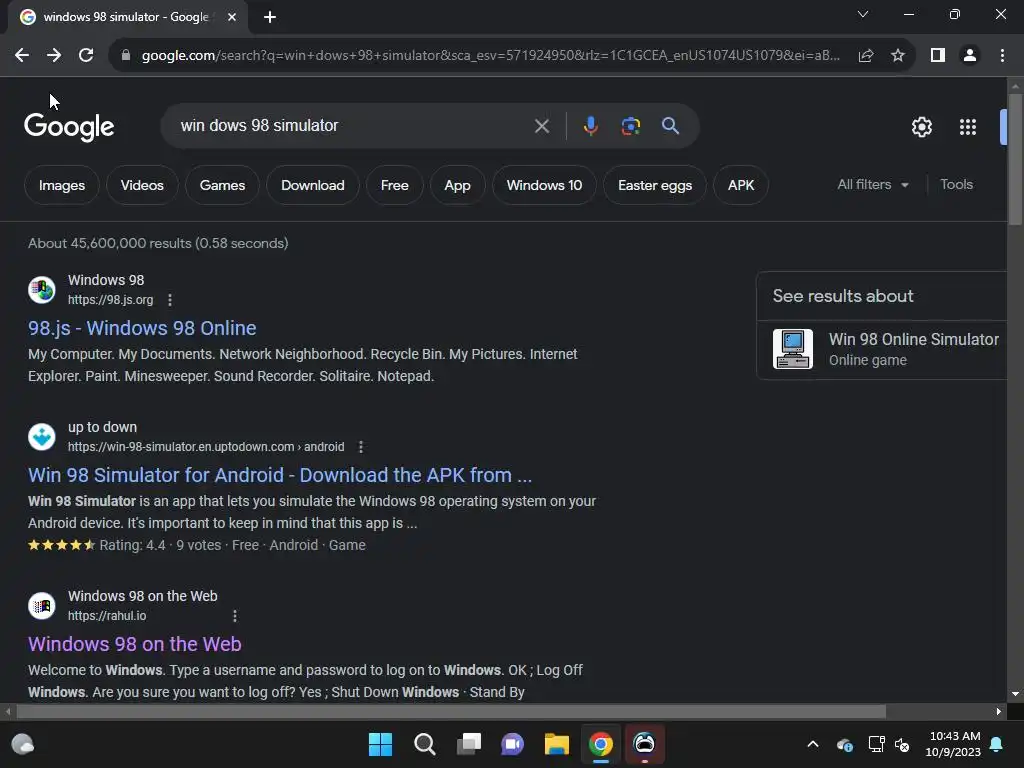Select the Games filter chip
Image resolution: width=1024 pixels, height=768 pixels.
click(223, 185)
